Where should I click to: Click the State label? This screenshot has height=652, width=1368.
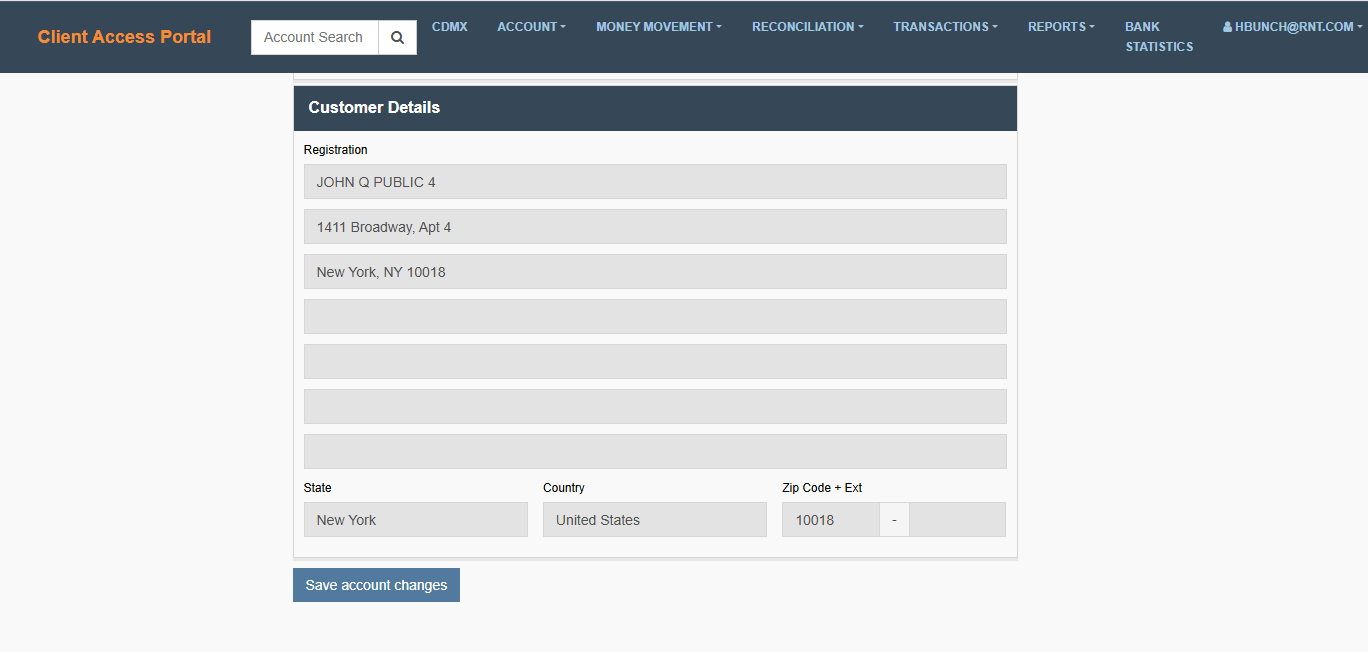tap(318, 488)
